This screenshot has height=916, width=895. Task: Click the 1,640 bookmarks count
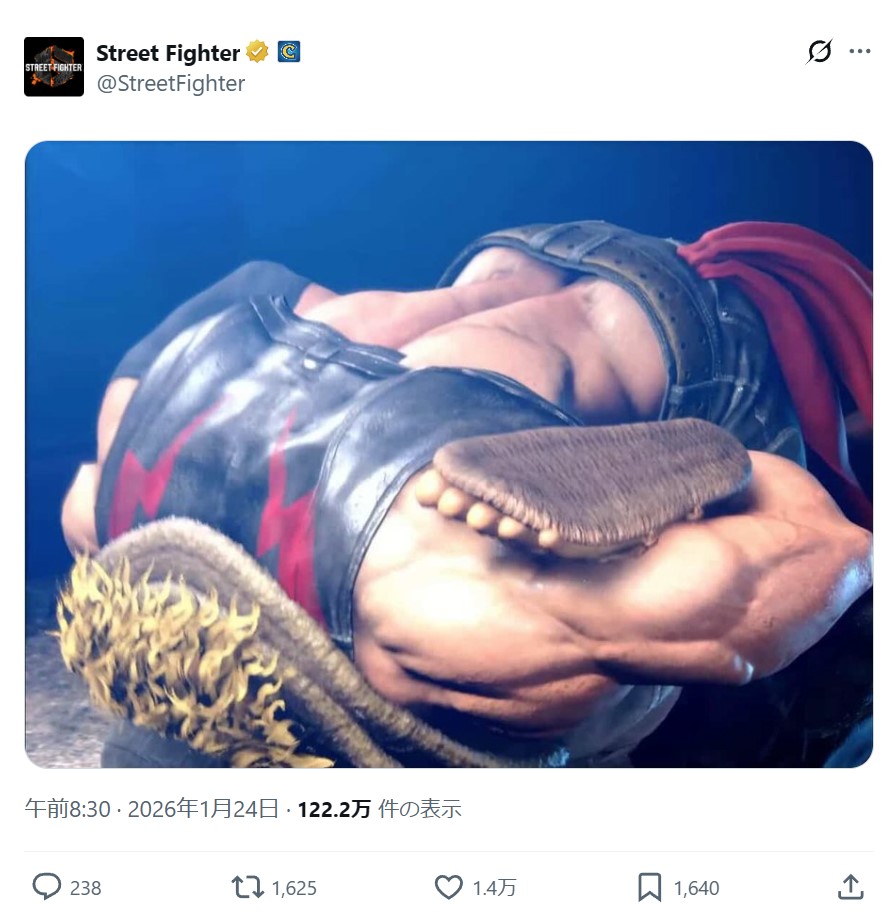coord(696,888)
